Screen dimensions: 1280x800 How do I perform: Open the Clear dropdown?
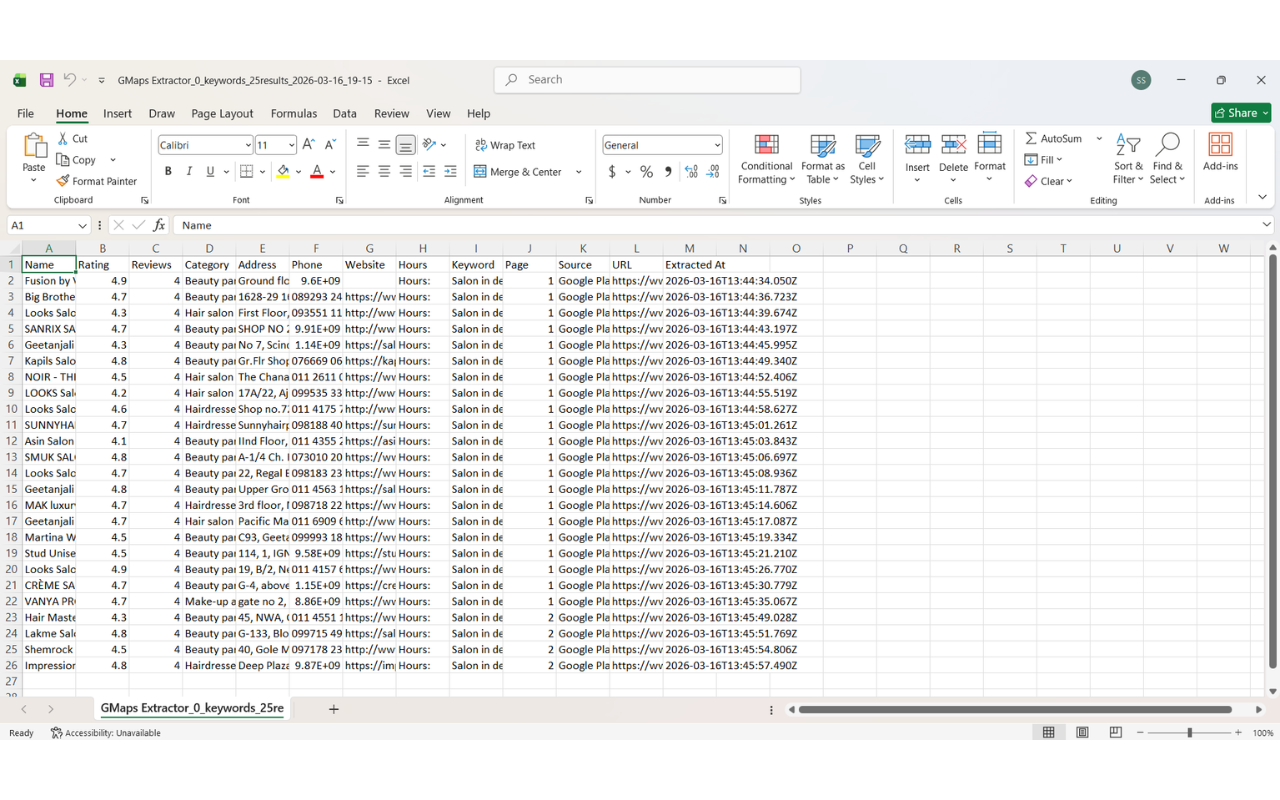tap(1048, 181)
